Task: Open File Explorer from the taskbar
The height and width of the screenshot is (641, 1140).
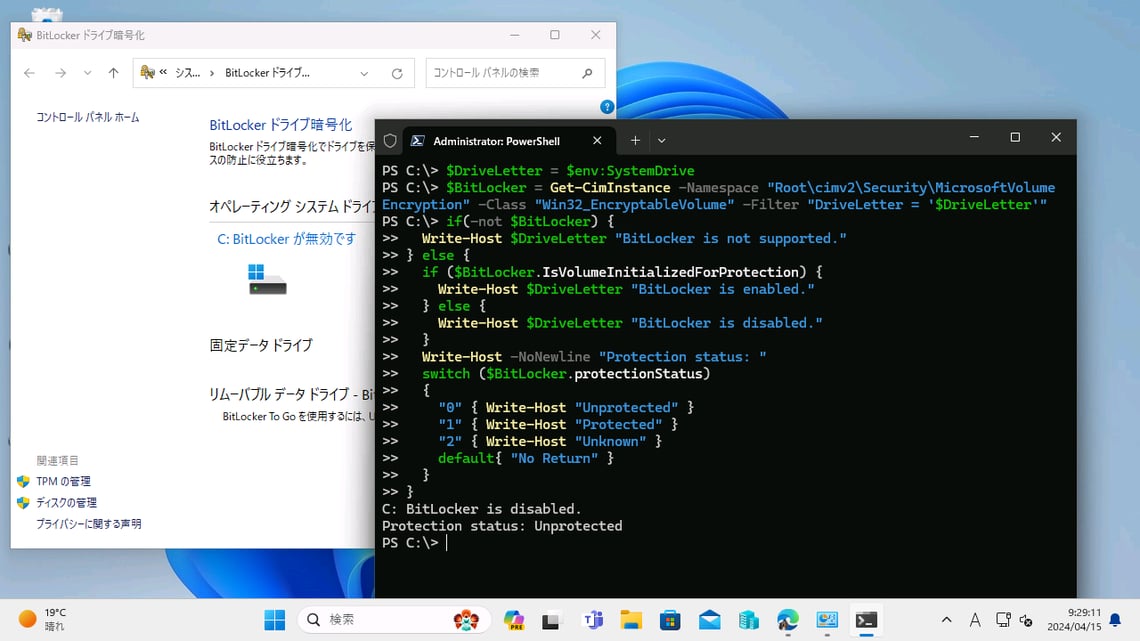Action: [x=629, y=620]
